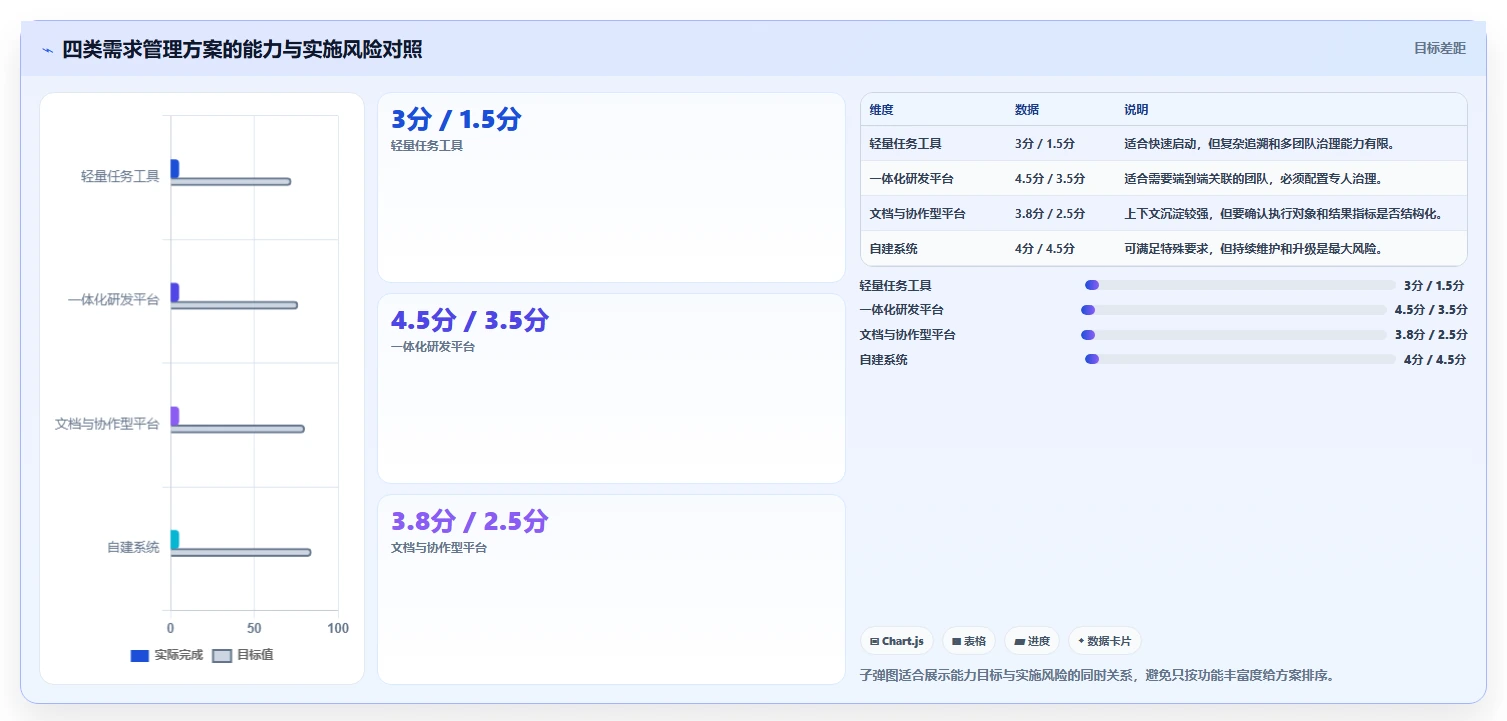Click the 0 tick on the chart axis
The image size is (1507, 721).
click(x=171, y=628)
